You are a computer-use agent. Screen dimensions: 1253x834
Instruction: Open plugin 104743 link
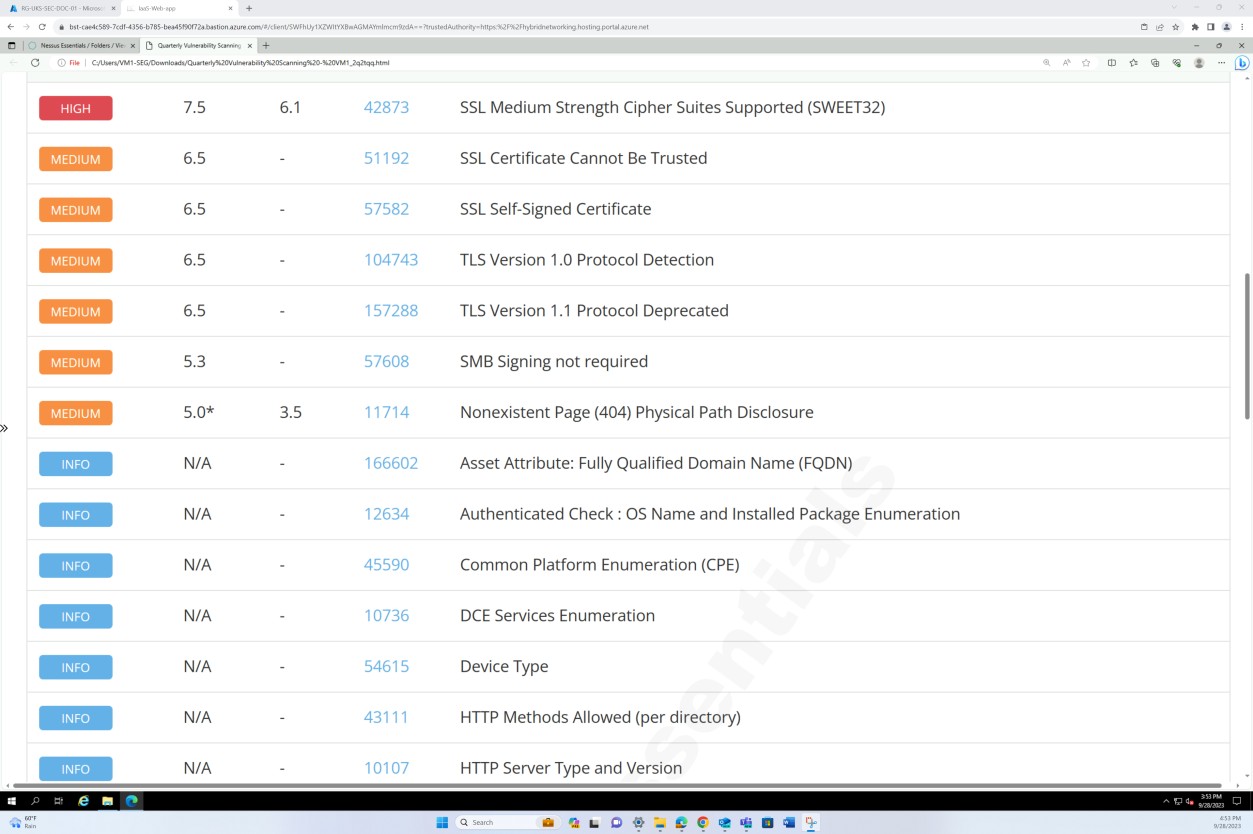tap(391, 260)
